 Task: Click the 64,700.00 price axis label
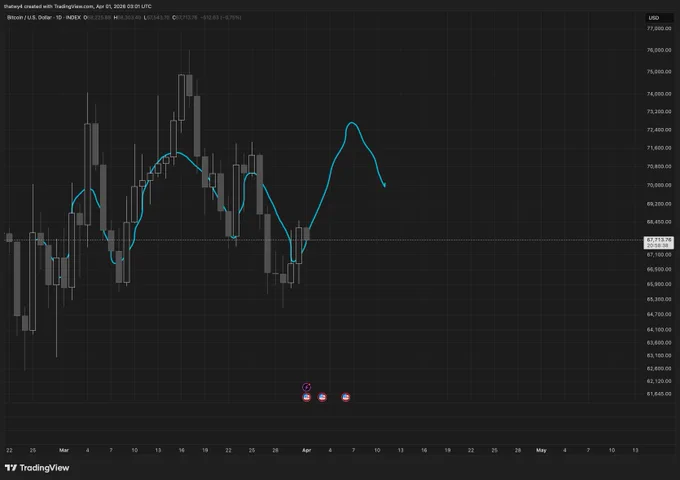click(x=659, y=314)
